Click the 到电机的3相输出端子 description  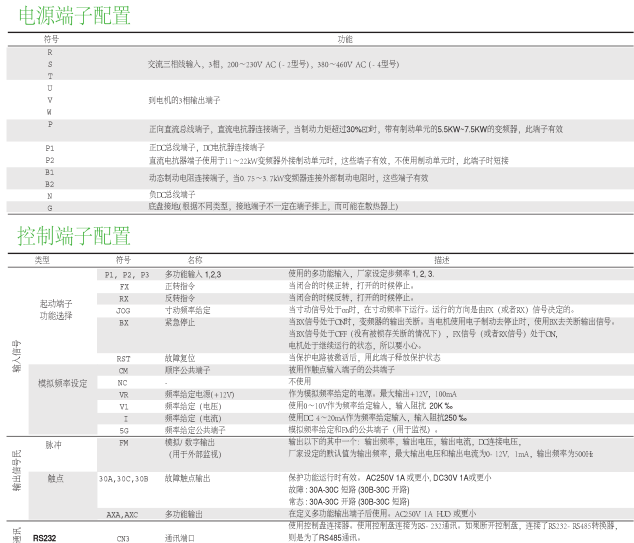(x=185, y=100)
